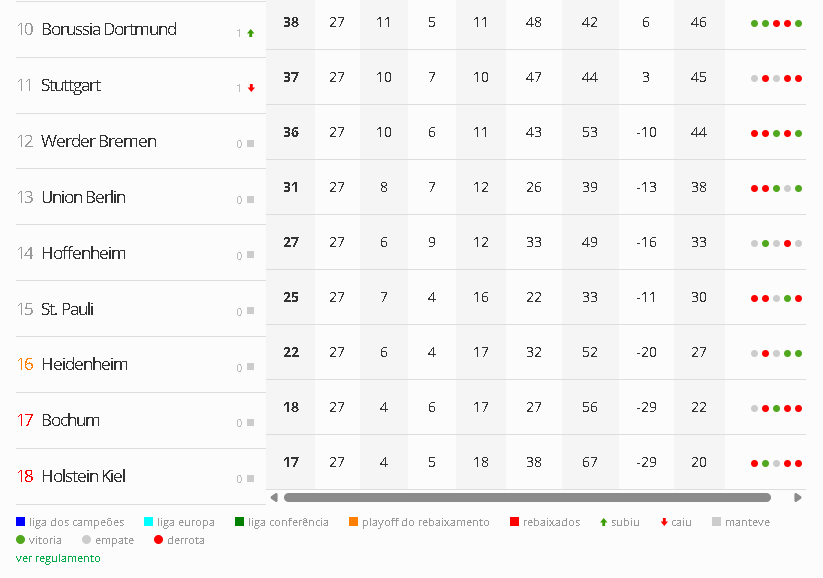This screenshot has height=578, width=823.
Task: Click the blue 'liga dos campeões' legend square
Action: [21, 522]
